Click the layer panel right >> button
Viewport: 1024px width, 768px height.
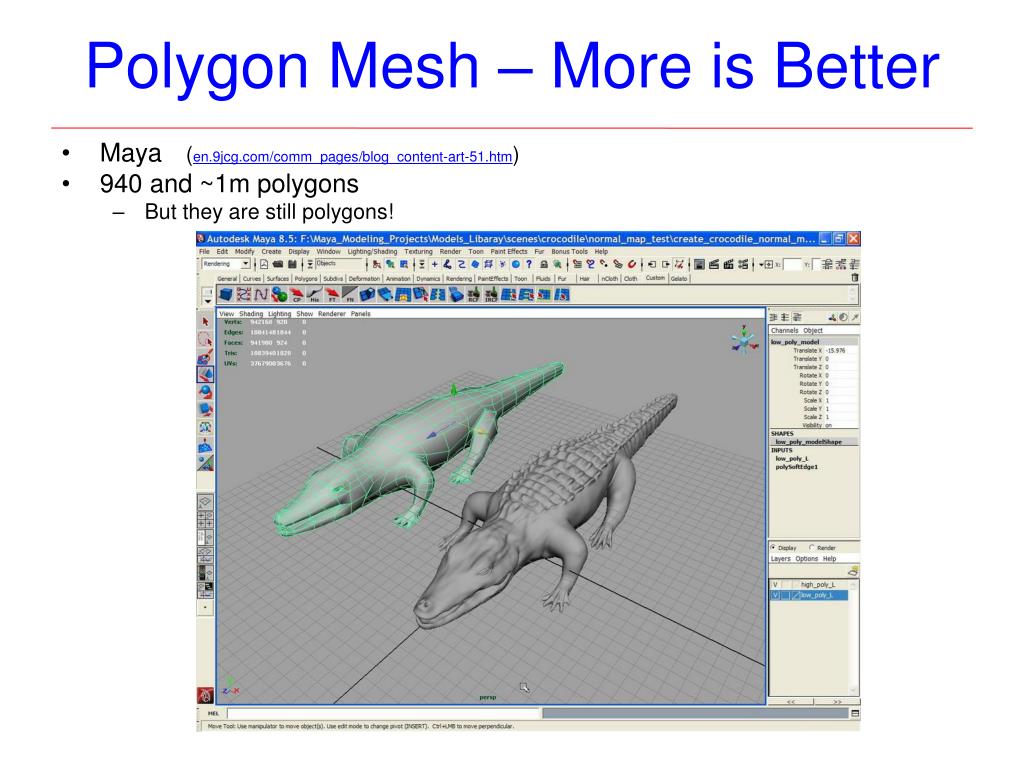coord(837,702)
